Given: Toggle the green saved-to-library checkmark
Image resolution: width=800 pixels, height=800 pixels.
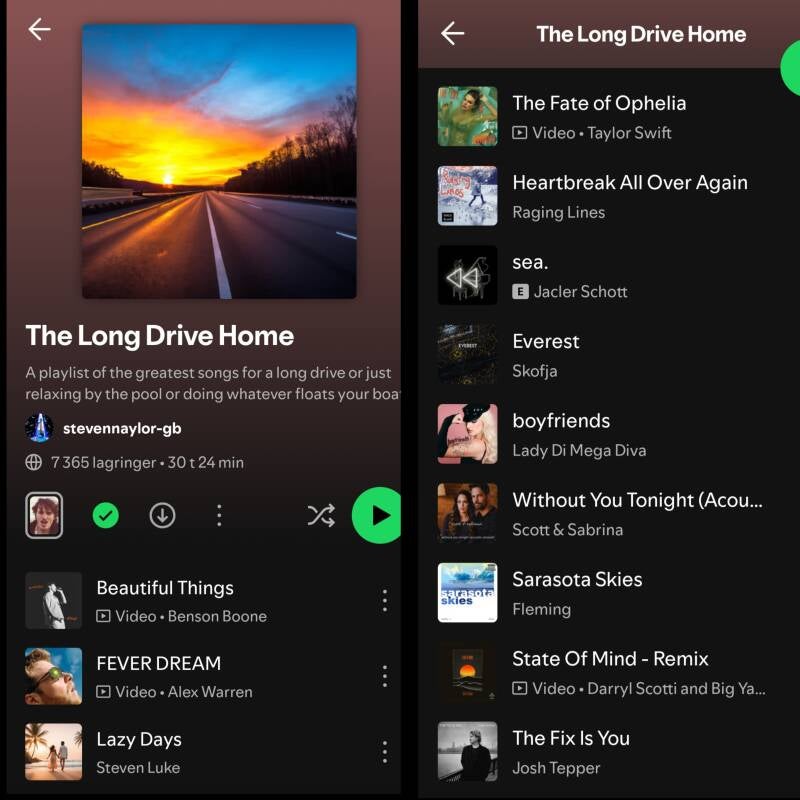Looking at the screenshot, I should coord(106,515).
